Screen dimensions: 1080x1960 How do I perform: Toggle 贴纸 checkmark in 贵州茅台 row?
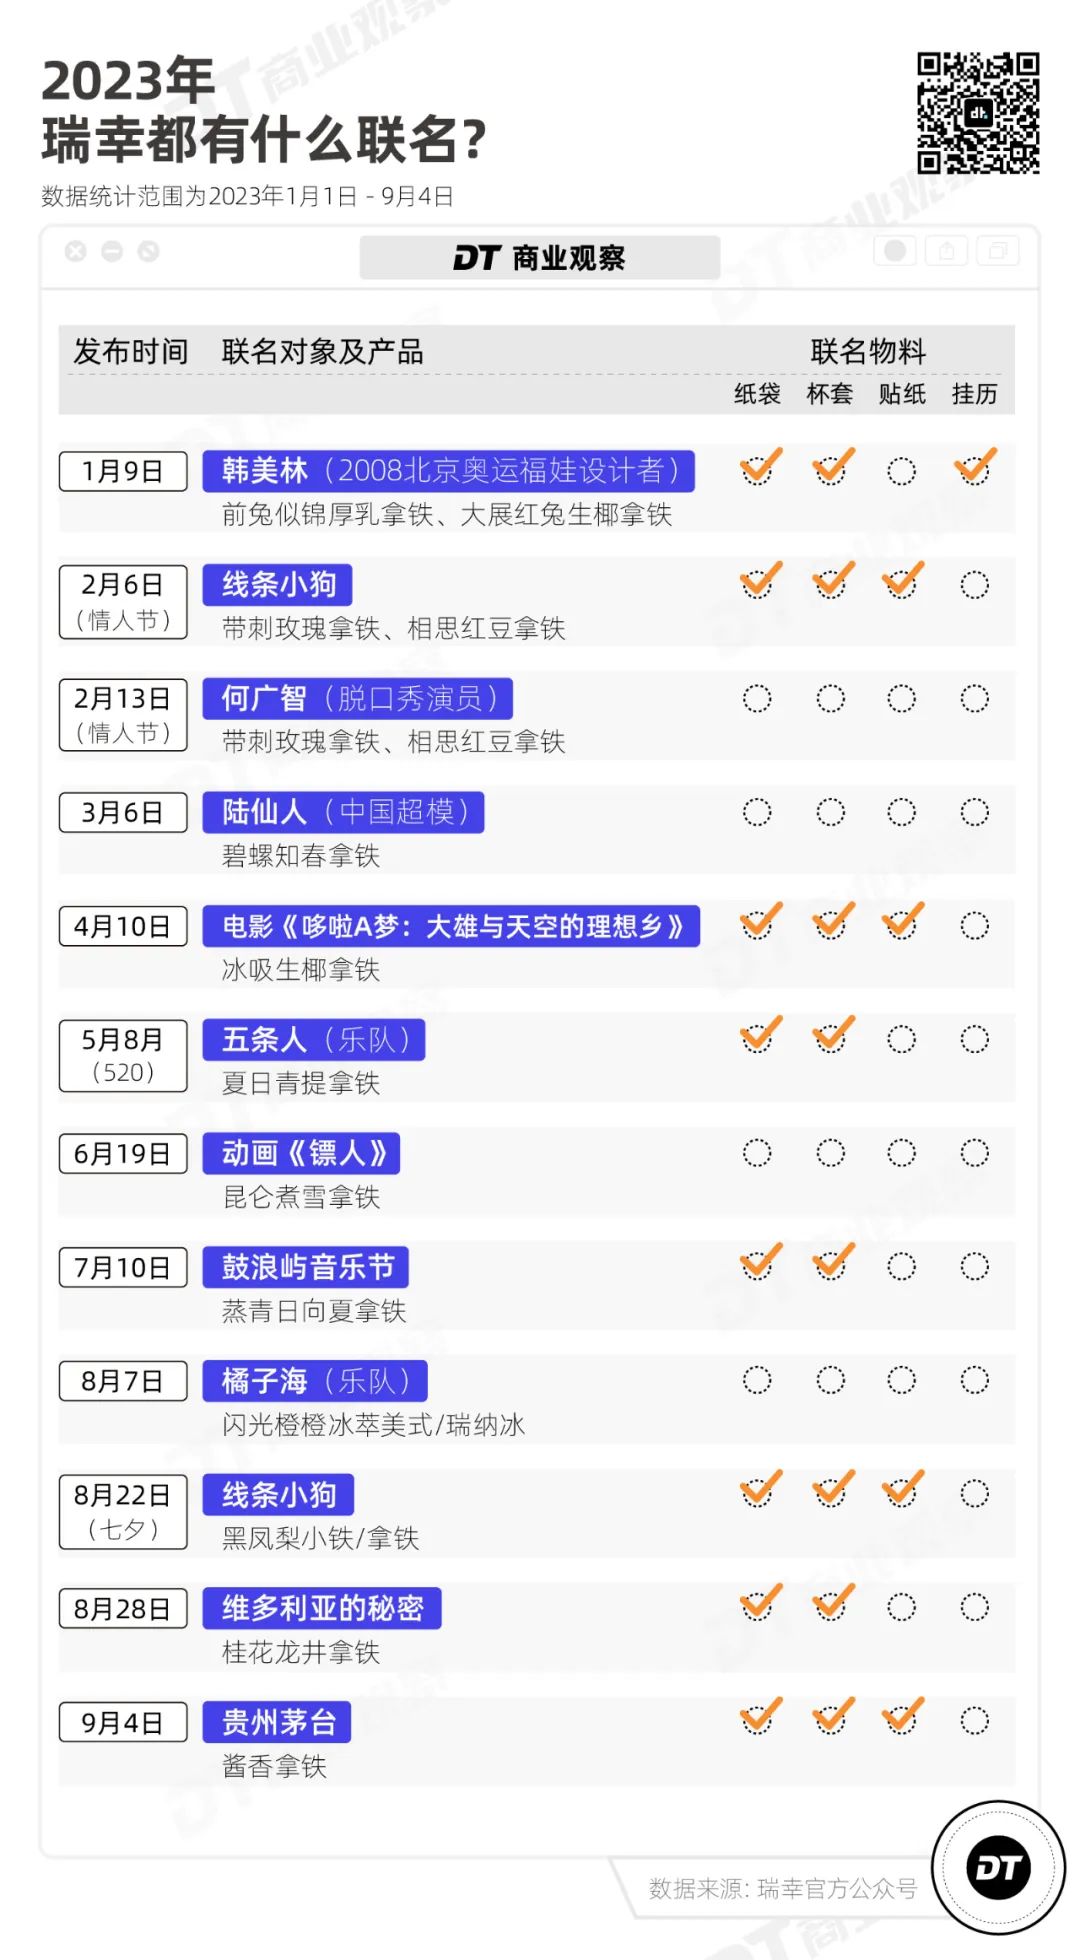point(902,1718)
